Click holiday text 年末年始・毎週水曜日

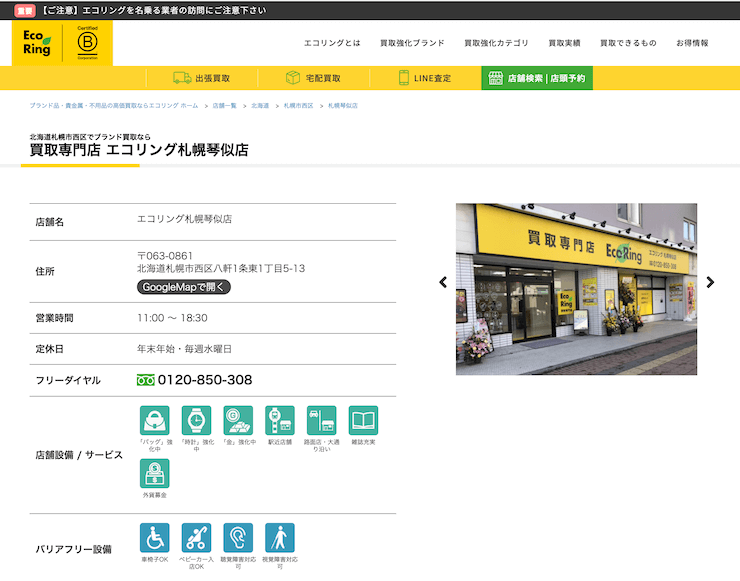[184, 349]
